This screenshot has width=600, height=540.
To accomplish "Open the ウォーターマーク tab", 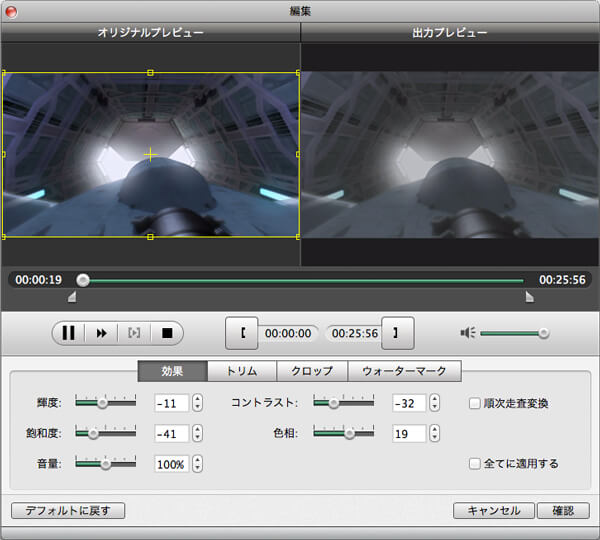I will pyautogui.click(x=404, y=371).
